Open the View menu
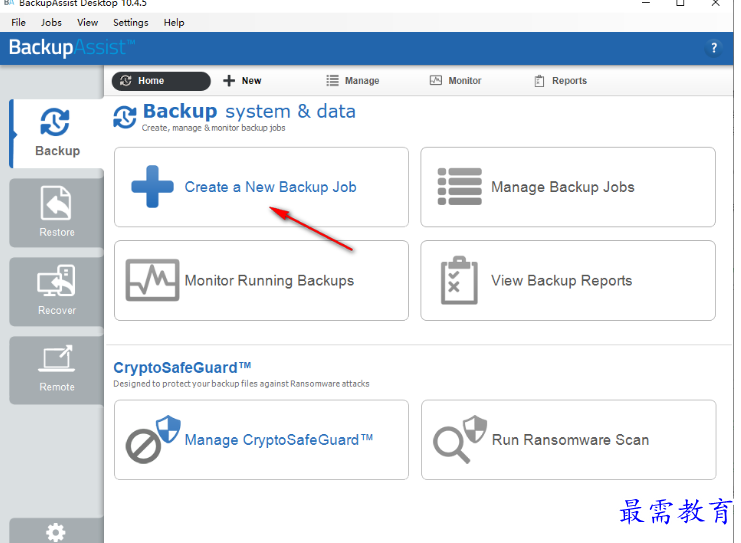The height and width of the screenshot is (543, 741). (87, 23)
